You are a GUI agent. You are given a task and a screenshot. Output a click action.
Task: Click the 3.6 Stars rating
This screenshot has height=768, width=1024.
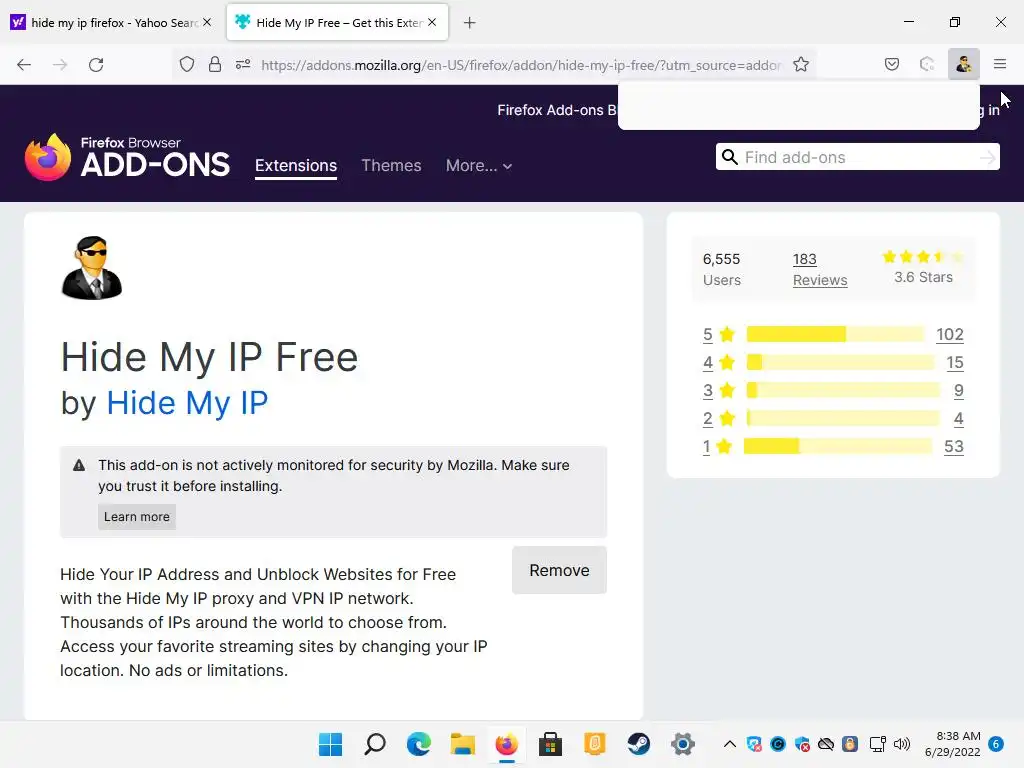coord(923,268)
